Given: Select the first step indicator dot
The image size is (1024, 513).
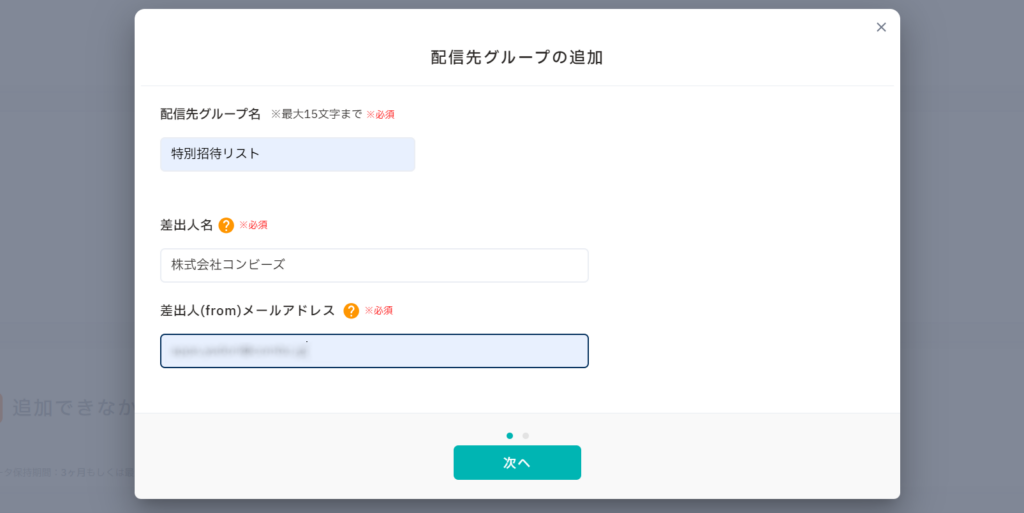Looking at the screenshot, I should tap(510, 436).
